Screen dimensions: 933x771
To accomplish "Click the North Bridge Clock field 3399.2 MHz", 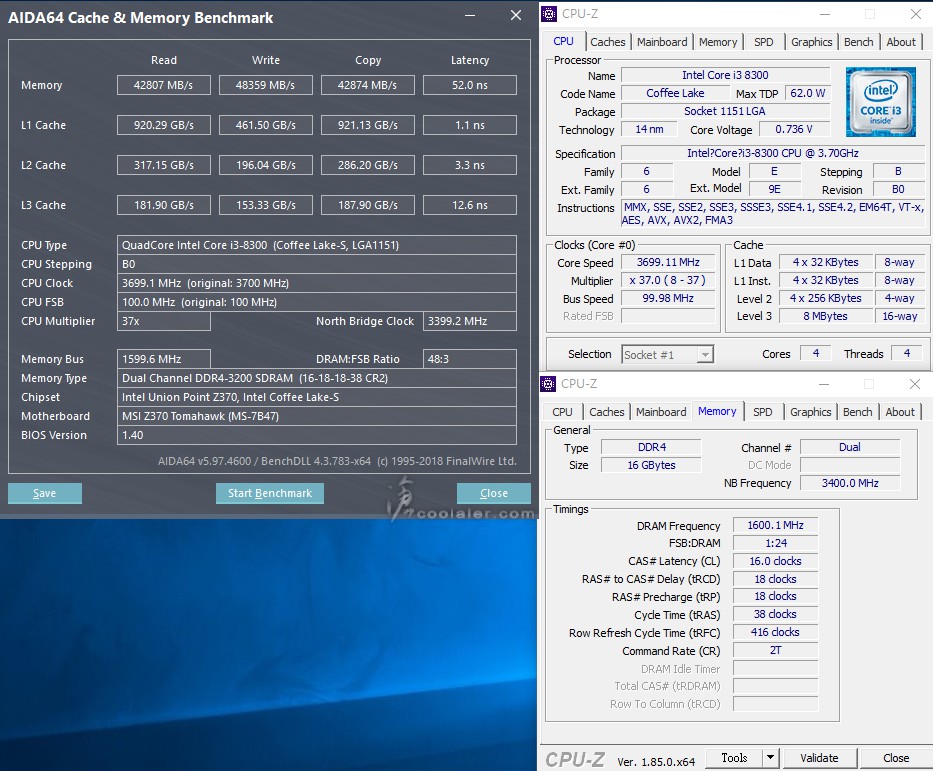I will 469,321.
